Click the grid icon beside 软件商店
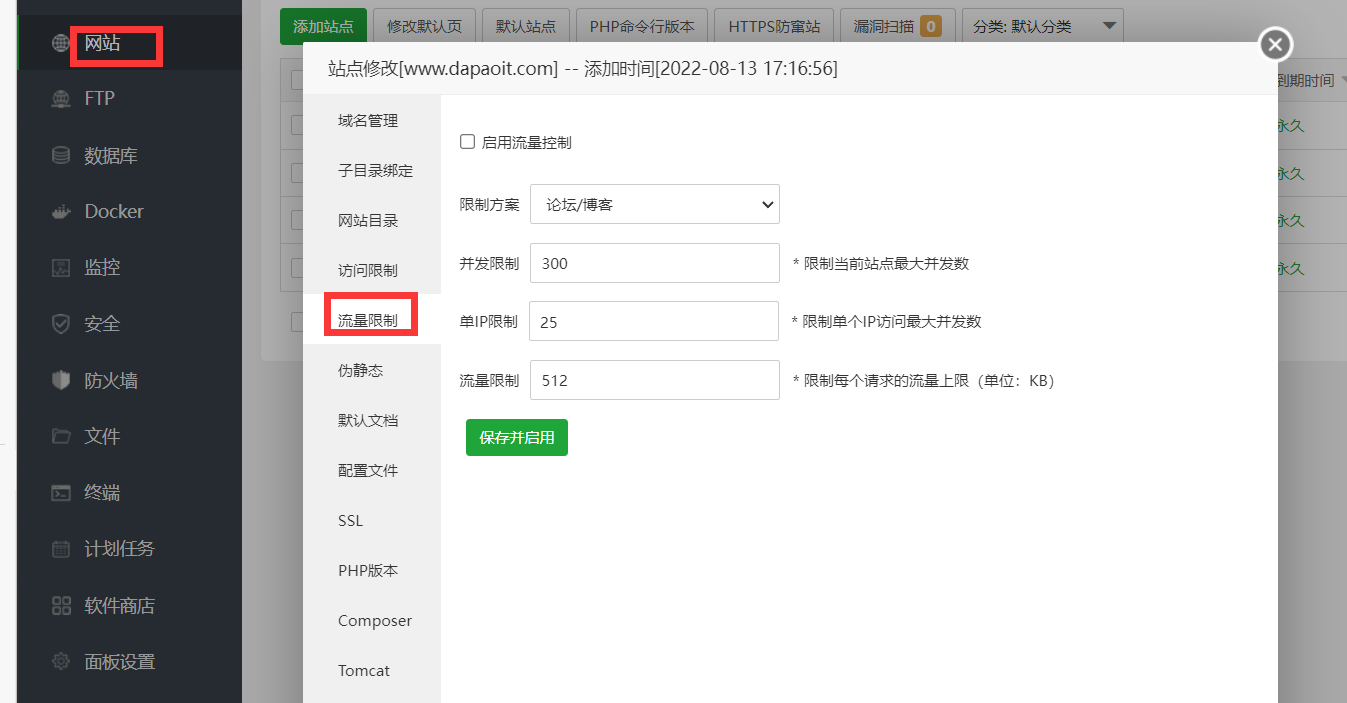The image size is (1347, 703). pyautogui.click(x=61, y=605)
